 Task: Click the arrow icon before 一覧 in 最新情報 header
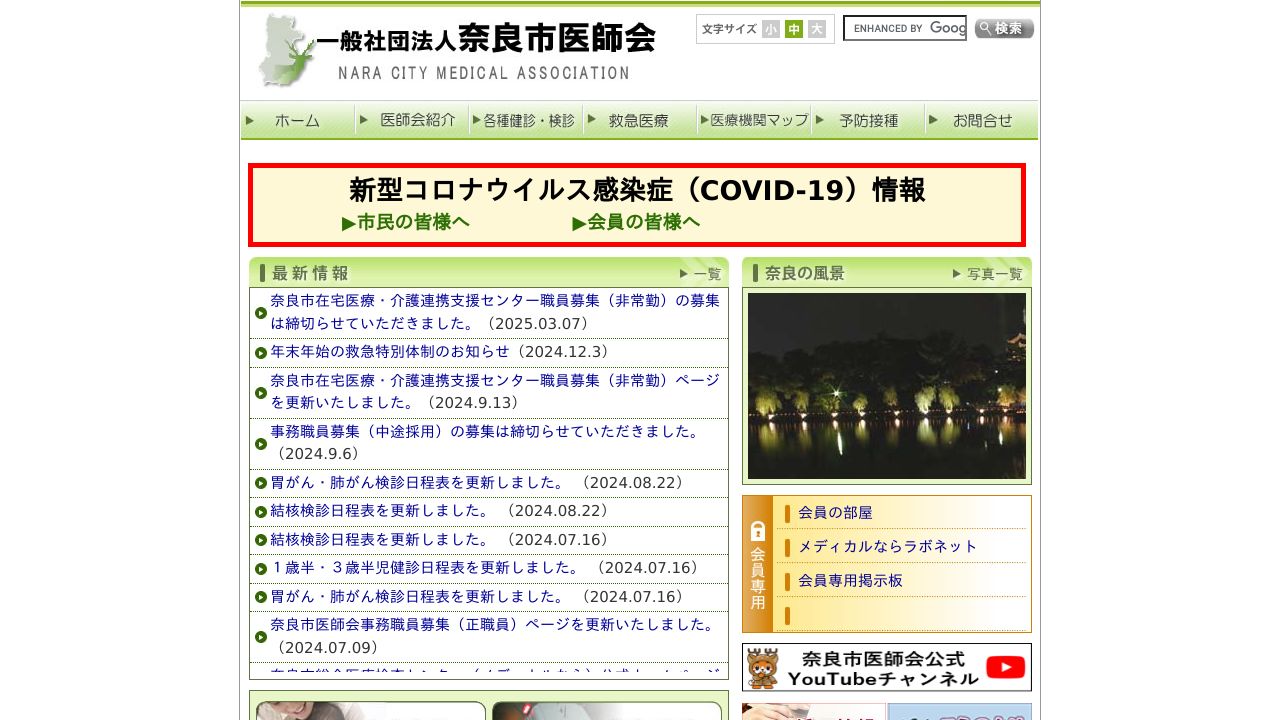click(x=684, y=272)
